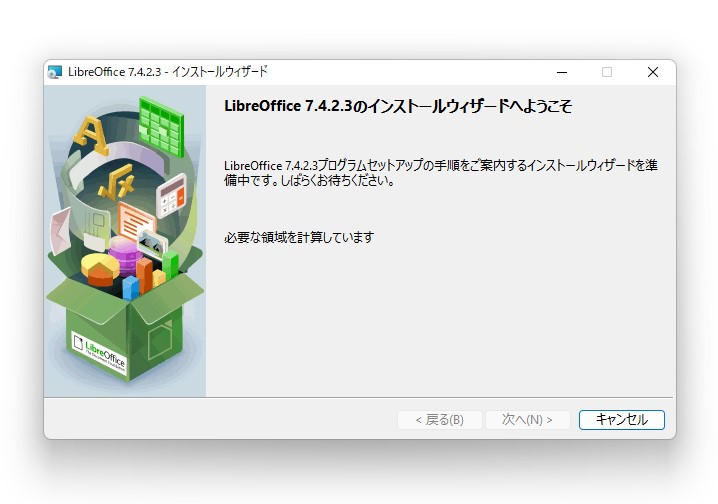The width and height of the screenshot is (718, 504).
Task: Click the welcome heading LibreOffice 7.4.2.3のインストールウィザードへようこそ
Action: (x=398, y=106)
